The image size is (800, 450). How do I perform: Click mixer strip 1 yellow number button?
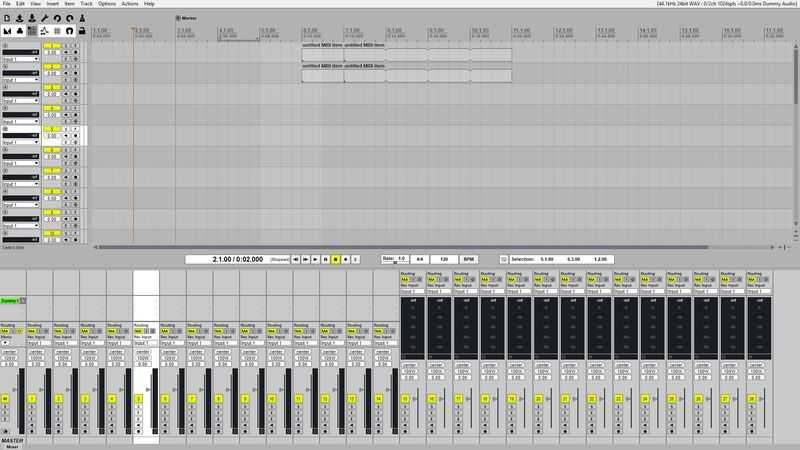[32, 398]
